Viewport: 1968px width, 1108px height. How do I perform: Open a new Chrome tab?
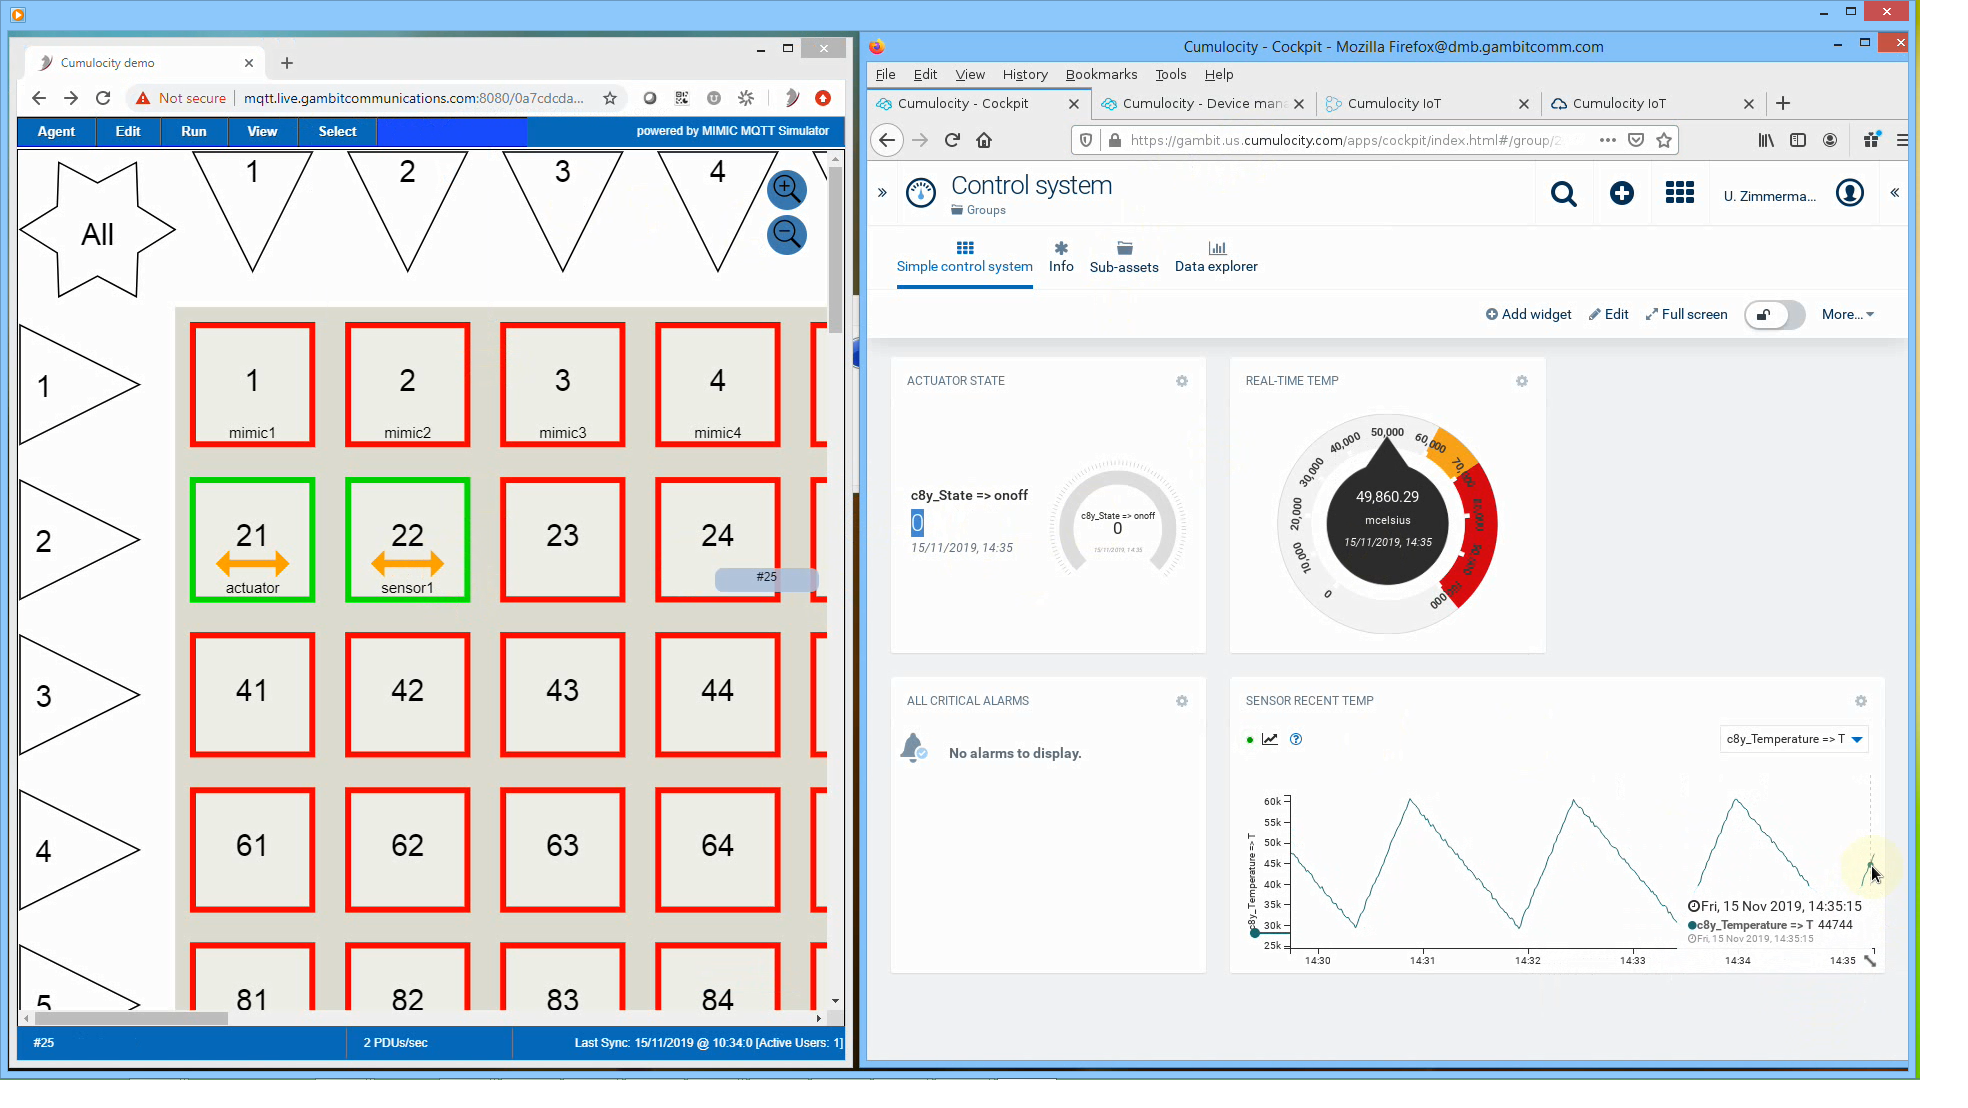pyautogui.click(x=287, y=63)
